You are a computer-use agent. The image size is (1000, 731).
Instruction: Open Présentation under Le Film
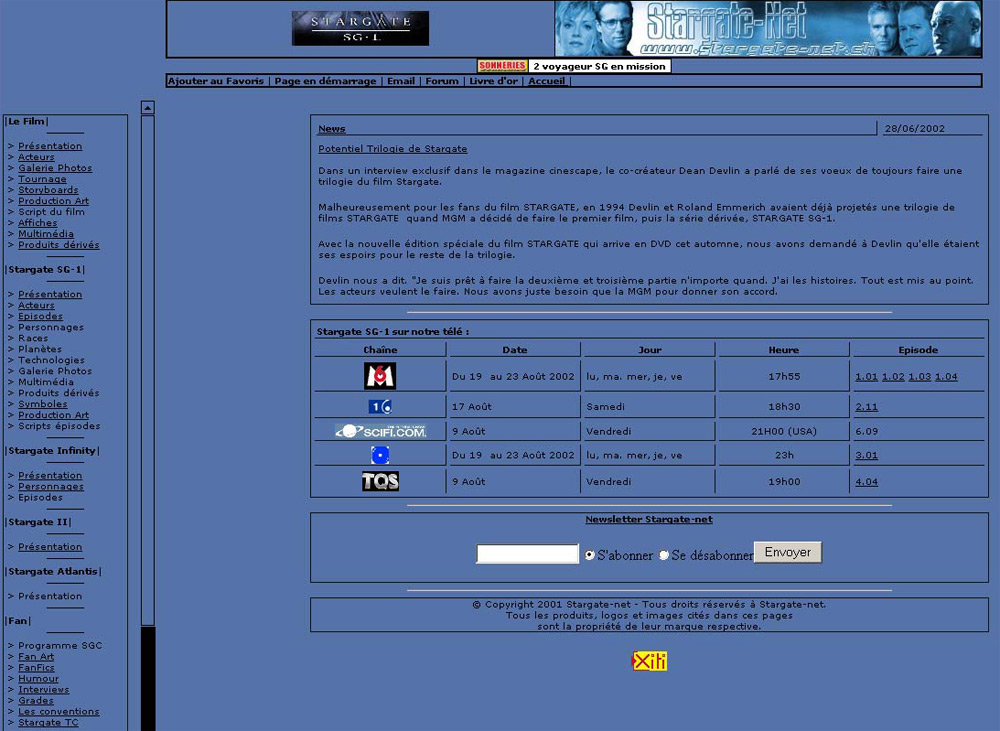click(50, 146)
